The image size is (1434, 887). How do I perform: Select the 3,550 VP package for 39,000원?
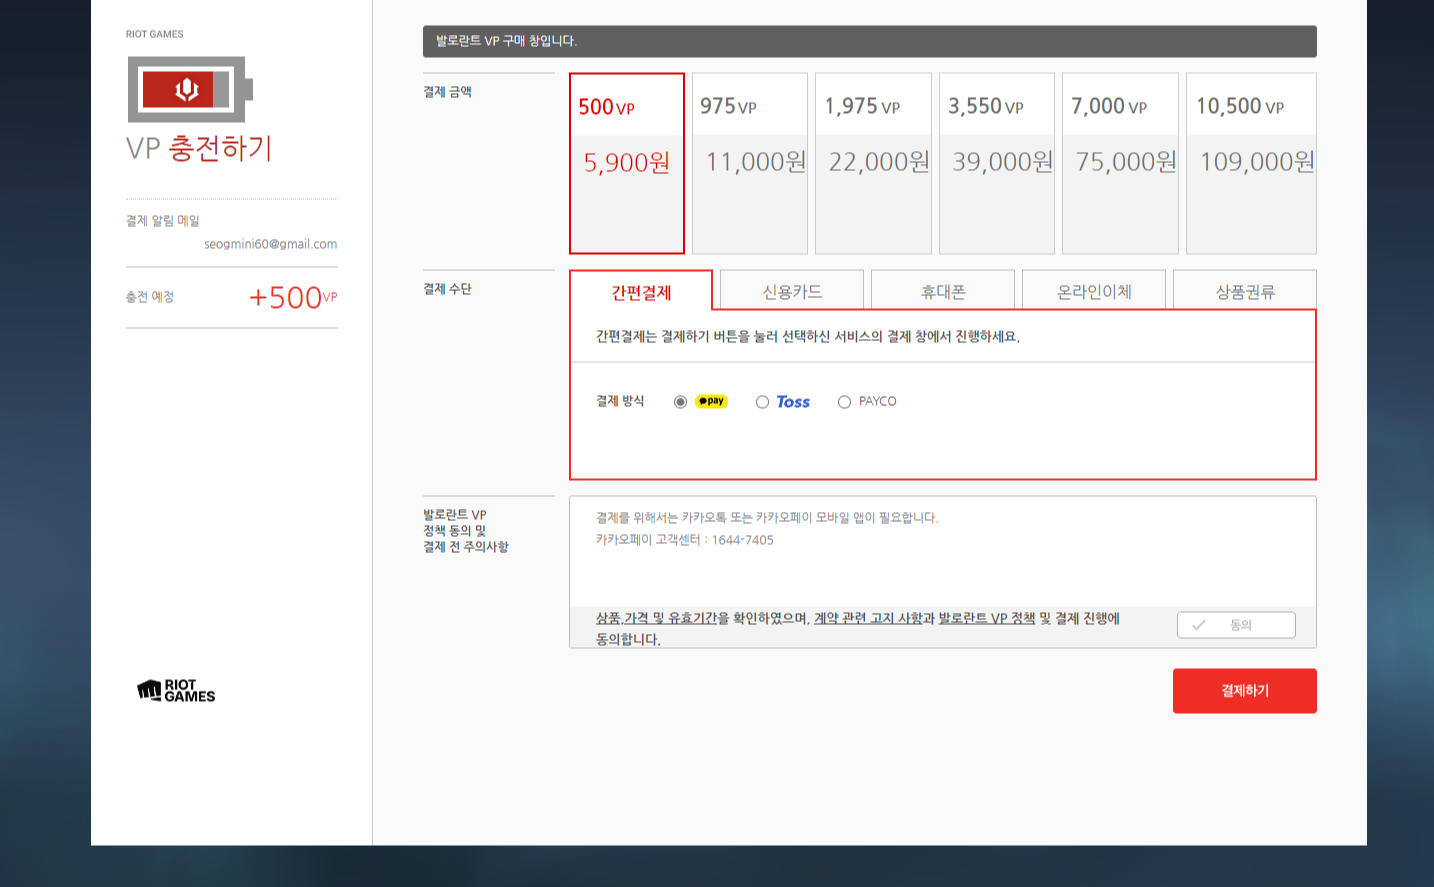[x=997, y=163]
